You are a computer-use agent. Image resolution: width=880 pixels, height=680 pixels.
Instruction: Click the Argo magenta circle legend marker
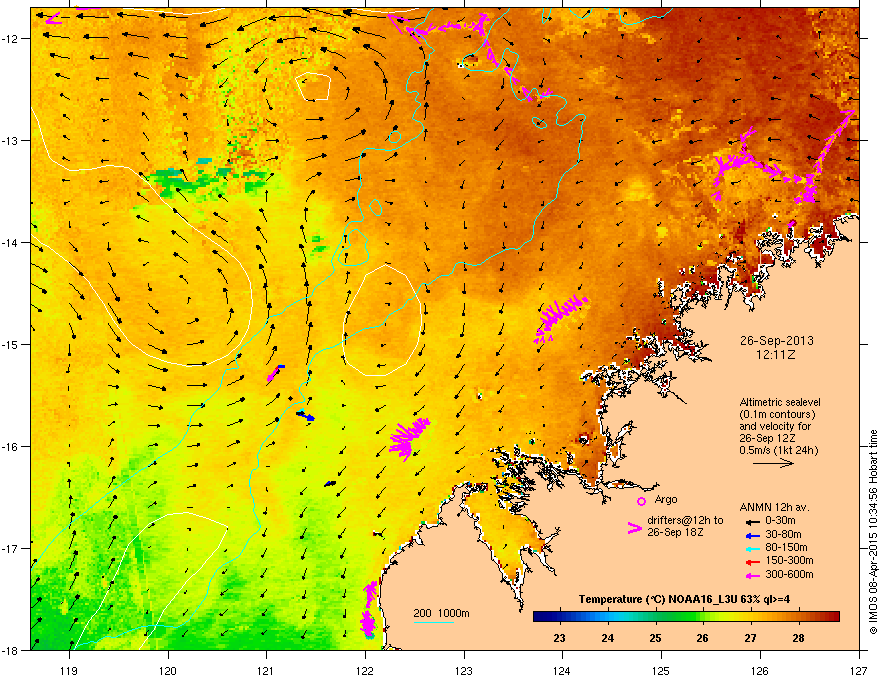(641, 501)
